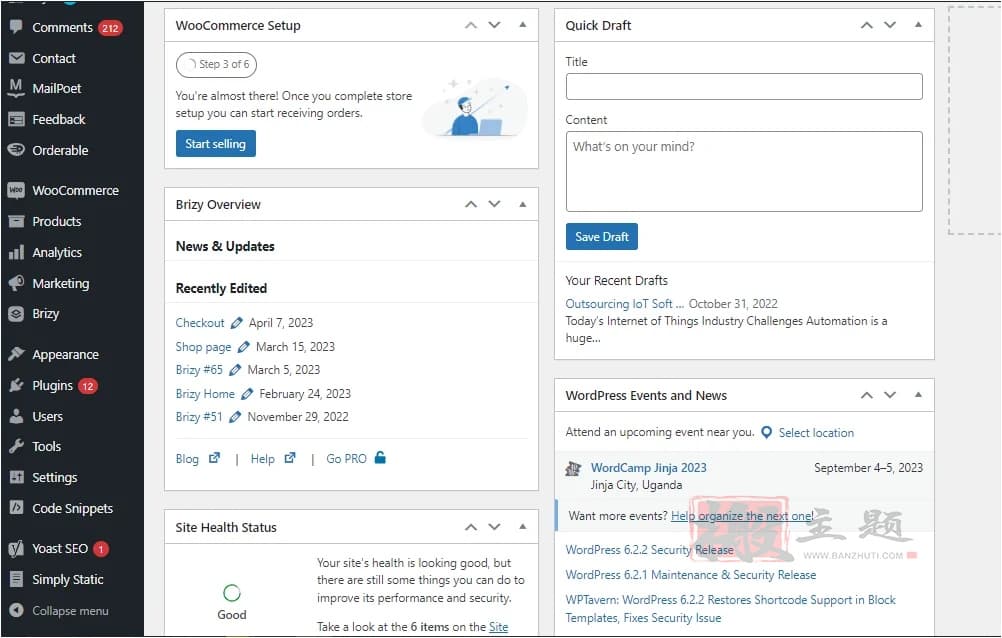The image size is (1002, 638).
Task: Click the pencil edit icon beside Brizy #65
Action: pyautogui.click(x=235, y=370)
